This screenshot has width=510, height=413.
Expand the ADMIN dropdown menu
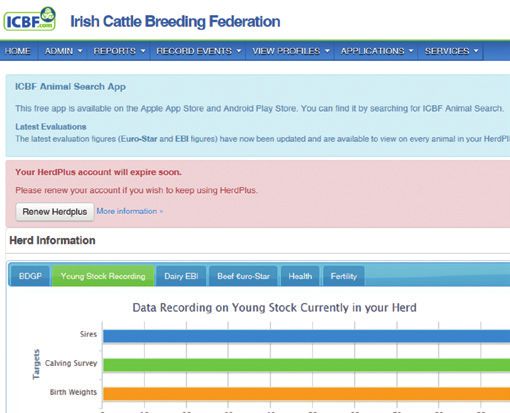click(63, 51)
